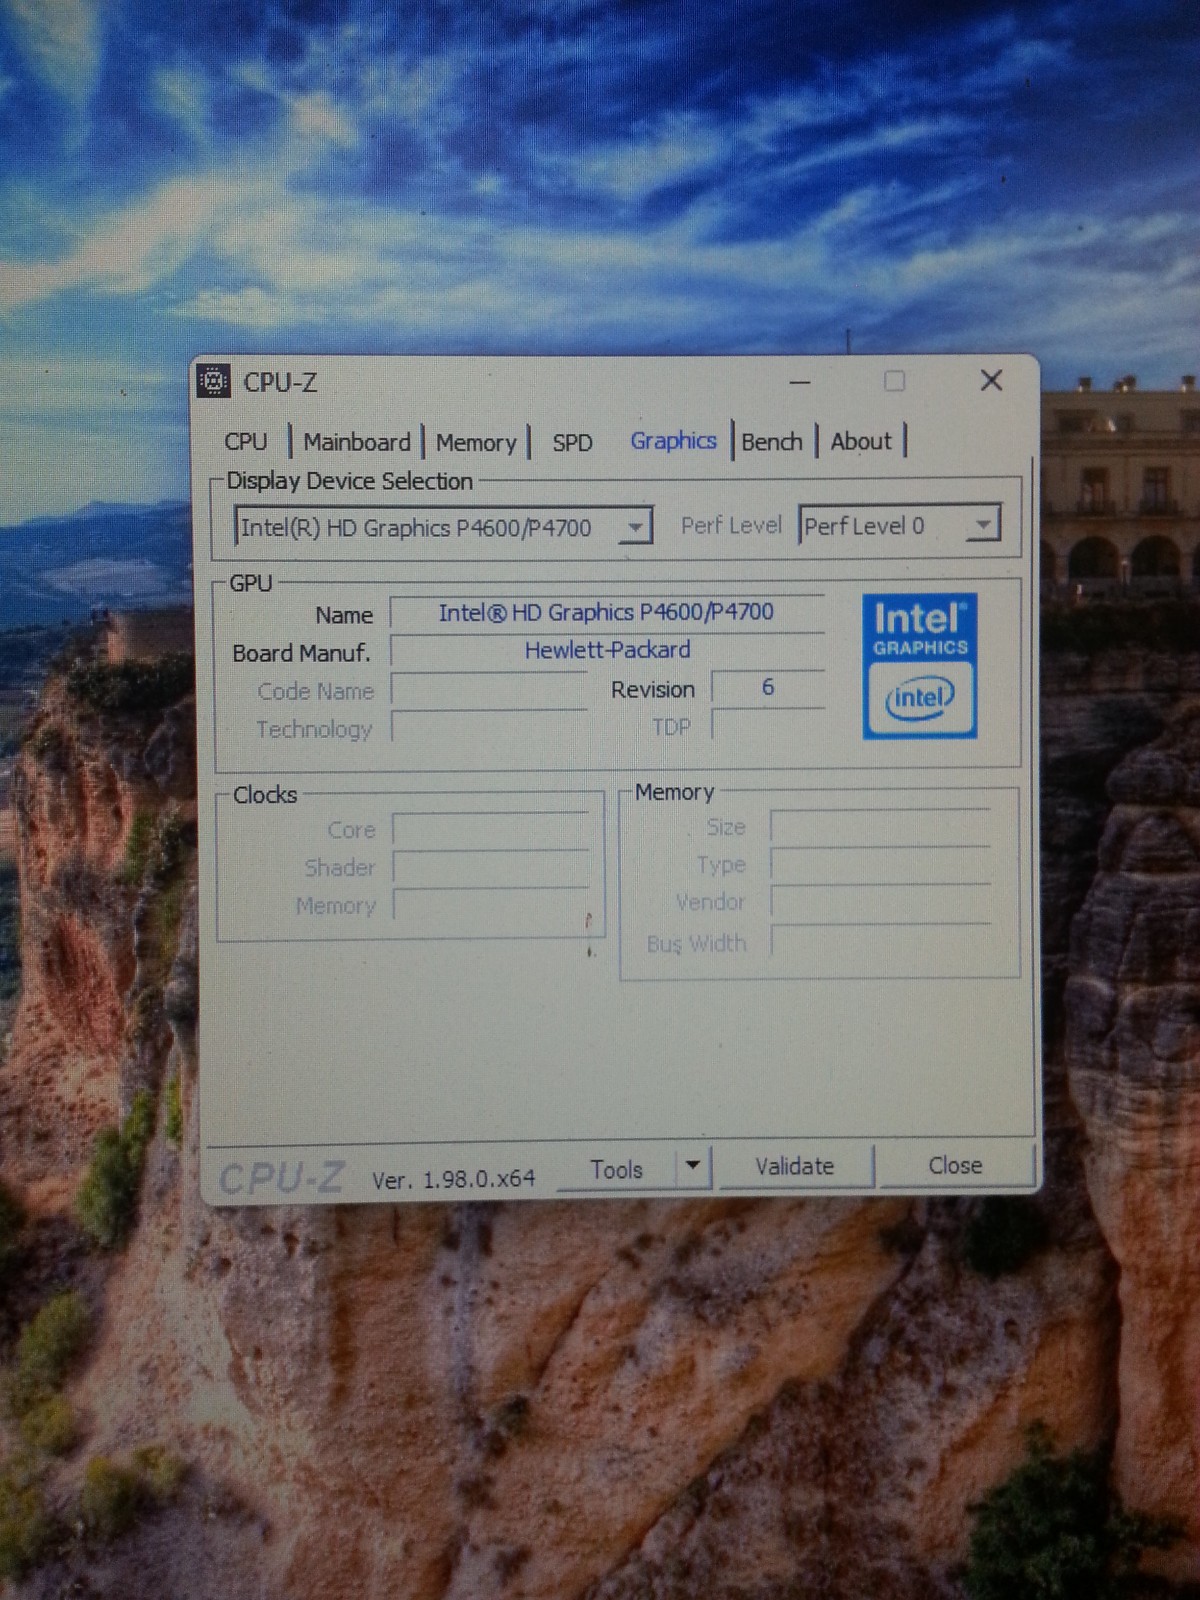This screenshot has width=1200, height=1600.
Task: Select the Graphics tab
Action: pyautogui.click(x=673, y=441)
